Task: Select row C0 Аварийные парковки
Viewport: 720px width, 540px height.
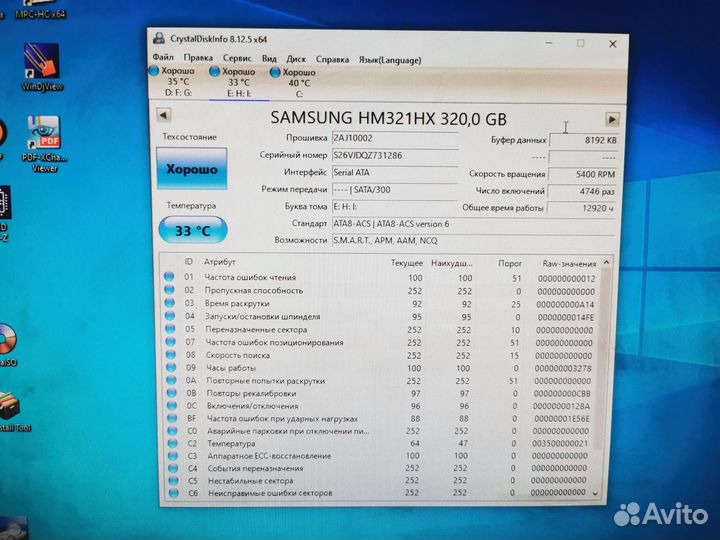Action: click(x=380, y=431)
